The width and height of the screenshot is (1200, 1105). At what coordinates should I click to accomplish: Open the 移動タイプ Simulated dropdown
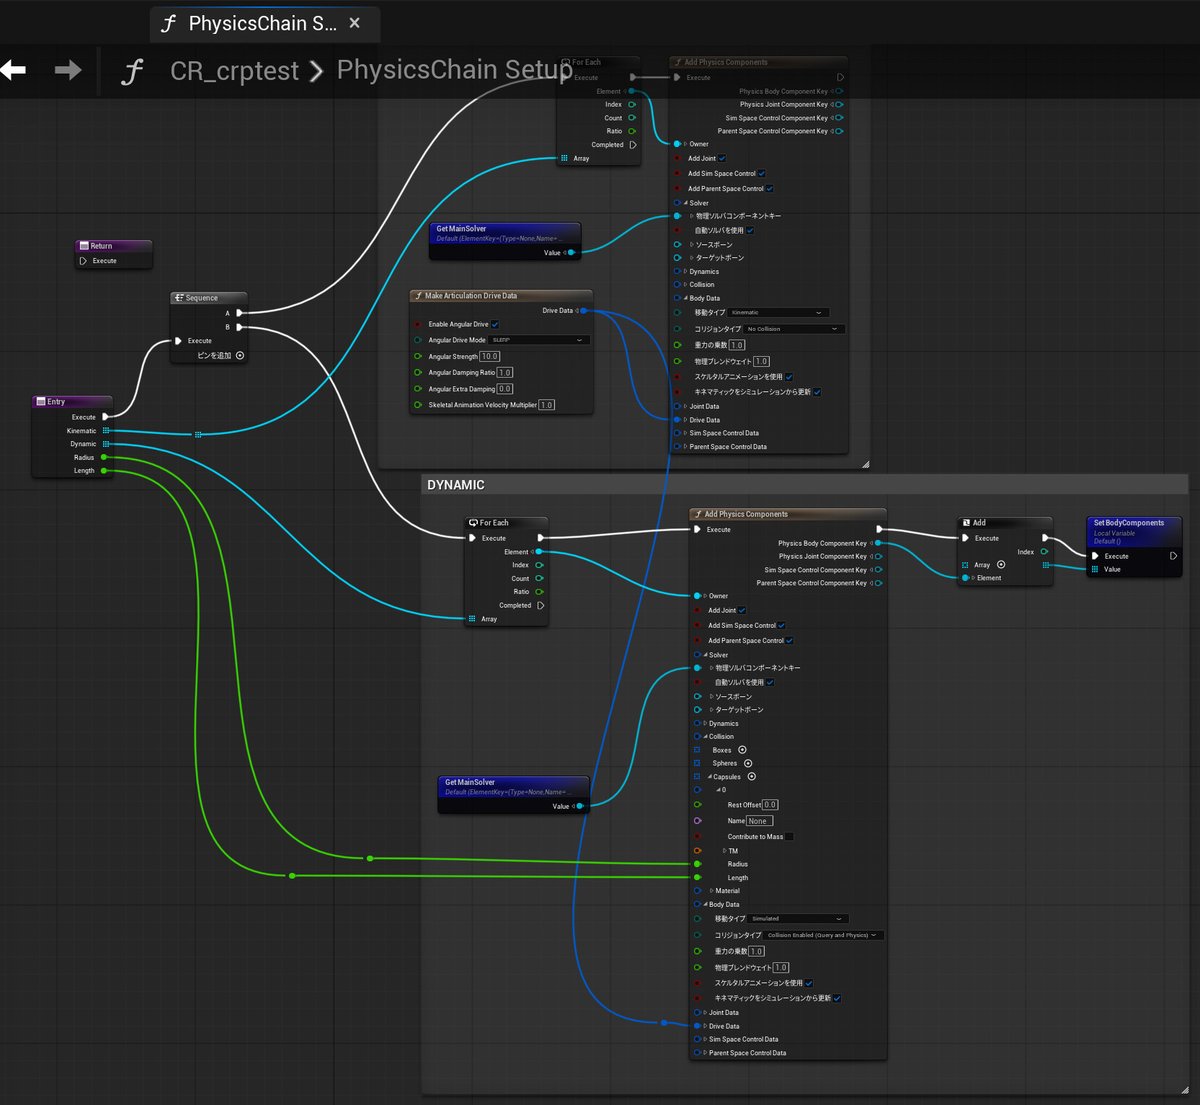(x=796, y=919)
